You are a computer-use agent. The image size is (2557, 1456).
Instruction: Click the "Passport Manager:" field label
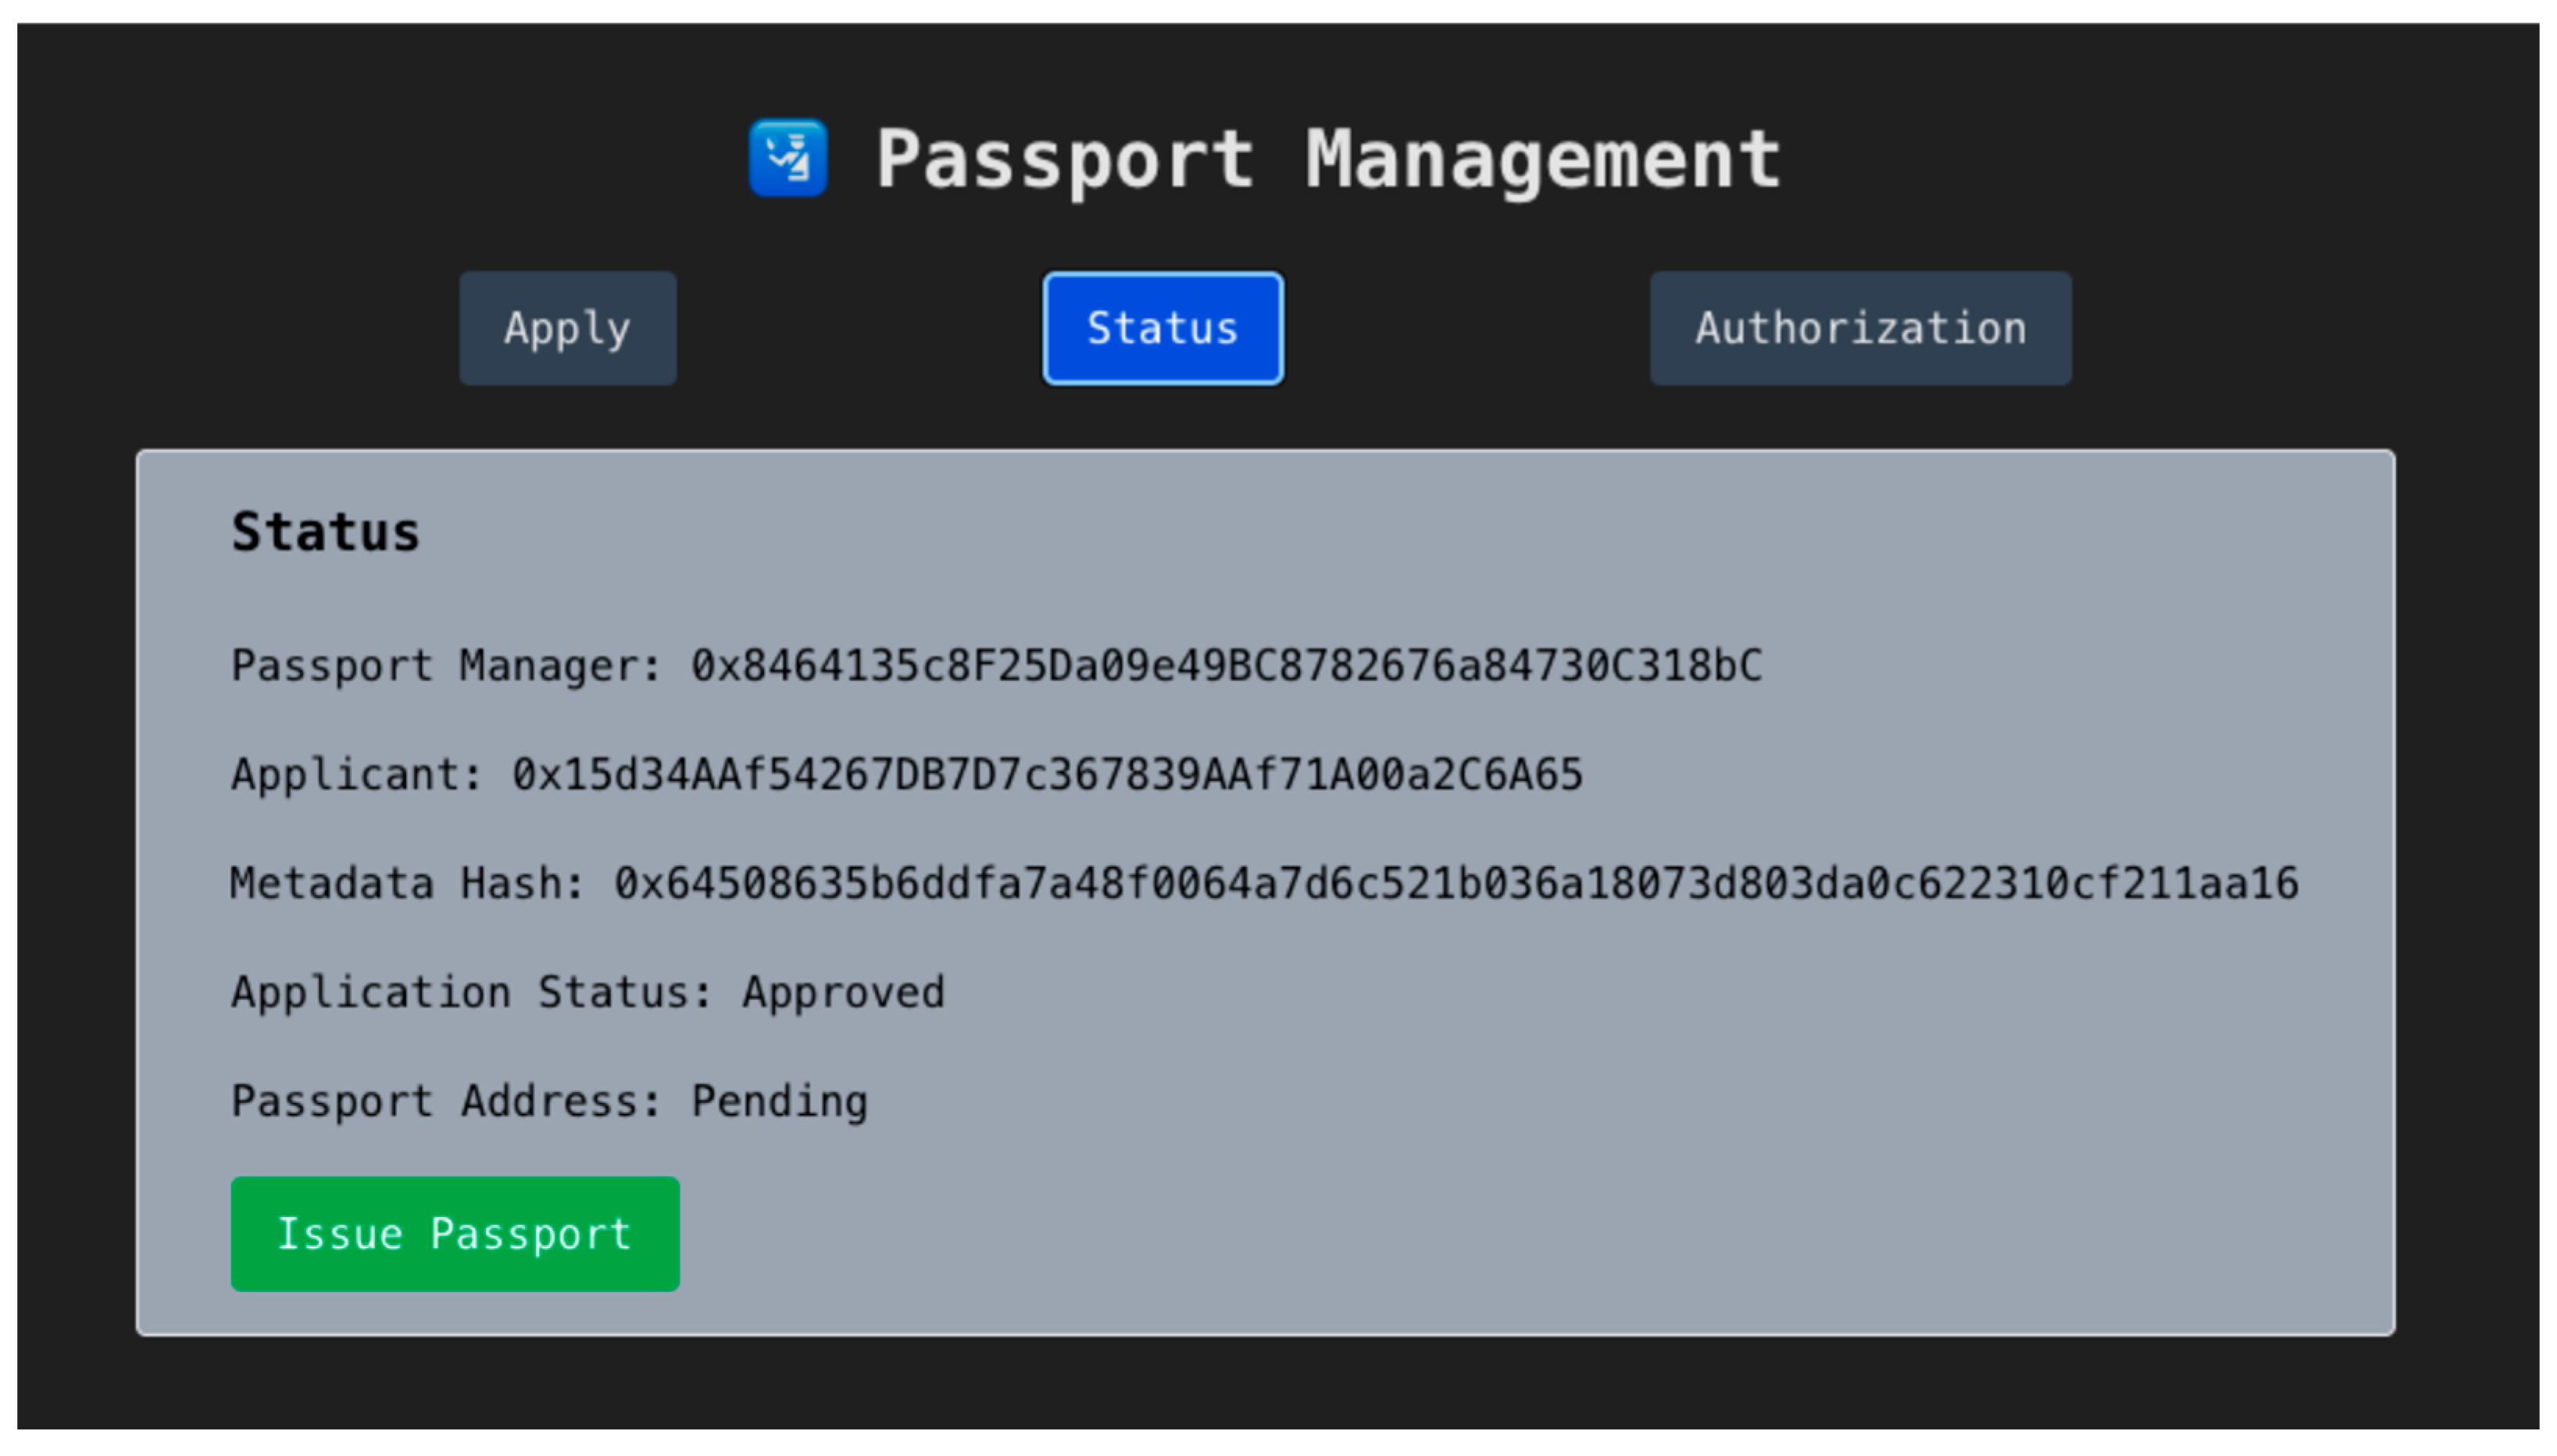click(x=445, y=666)
